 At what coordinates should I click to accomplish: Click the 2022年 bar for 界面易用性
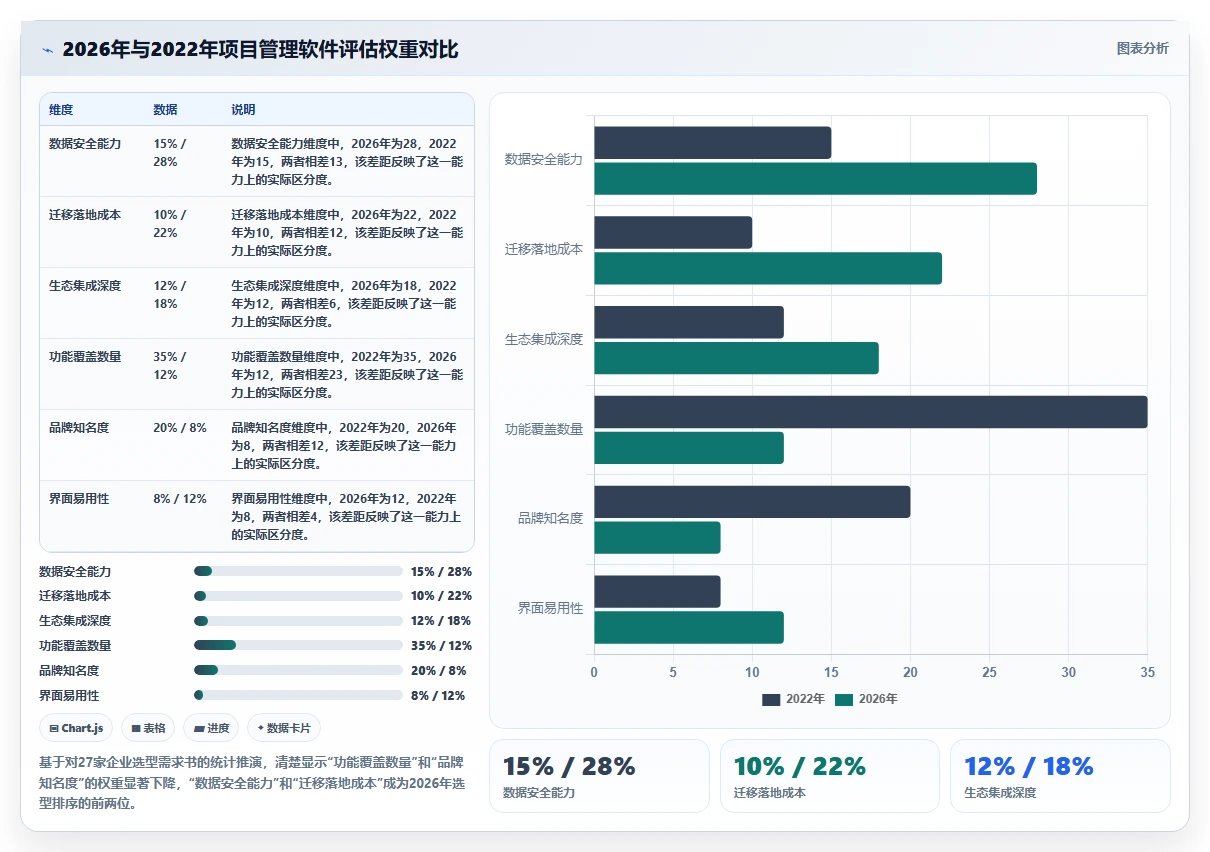[657, 592]
